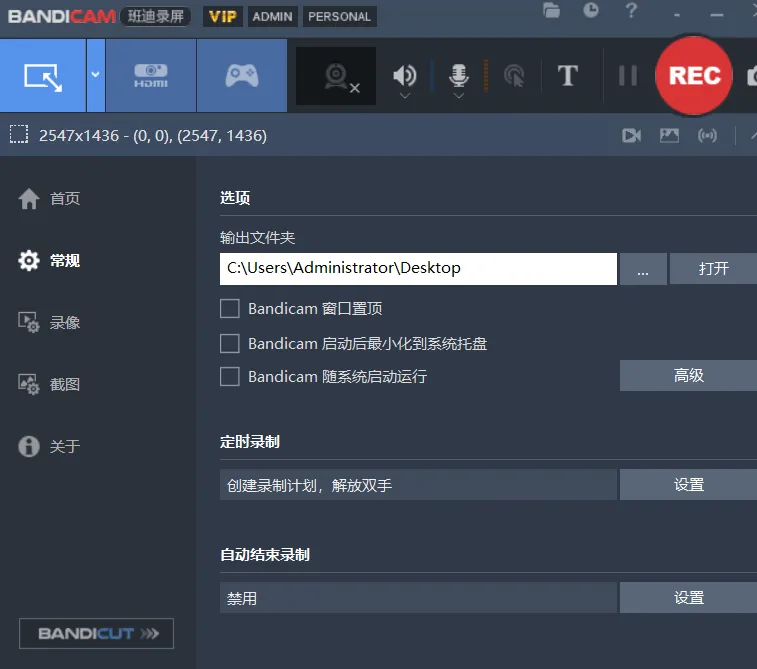The width and height of the screenshot is (757, 669).
Task: Open the output folder icon in title bar
Action: [552, 11]
